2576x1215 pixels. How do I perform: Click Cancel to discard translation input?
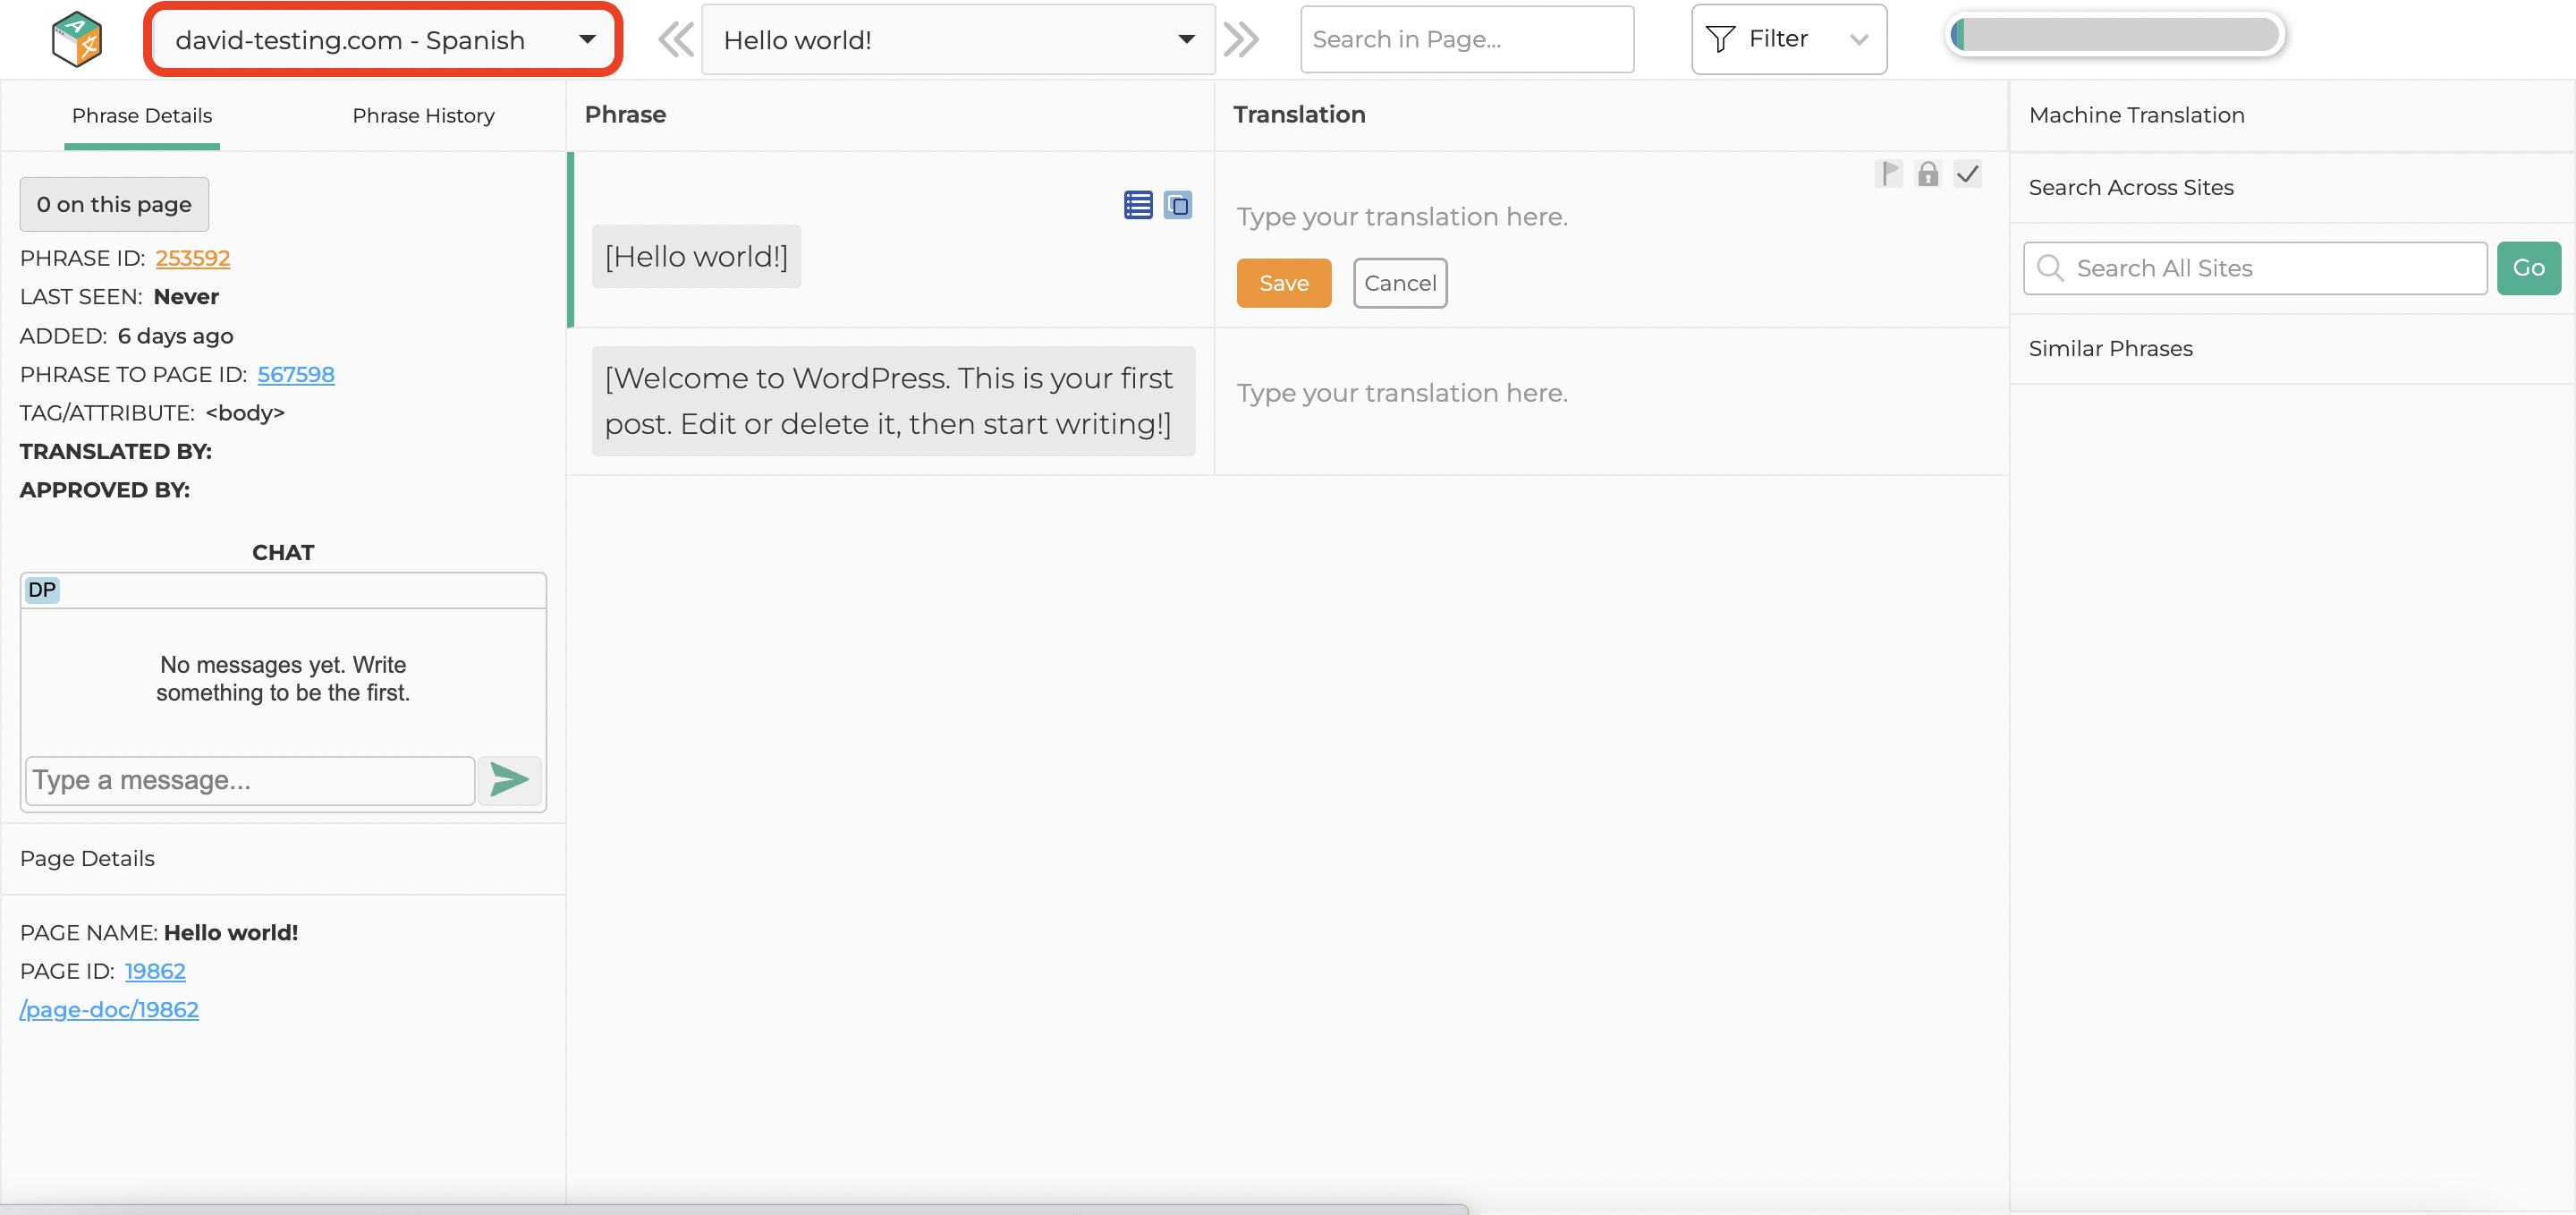pyautogui.click(x=1400, y=283)
